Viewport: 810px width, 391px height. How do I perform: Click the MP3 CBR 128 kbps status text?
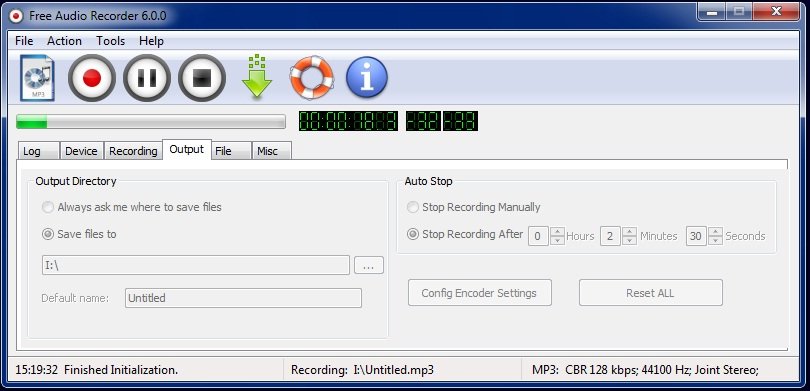pyautogui.click(x=645, y=370)
